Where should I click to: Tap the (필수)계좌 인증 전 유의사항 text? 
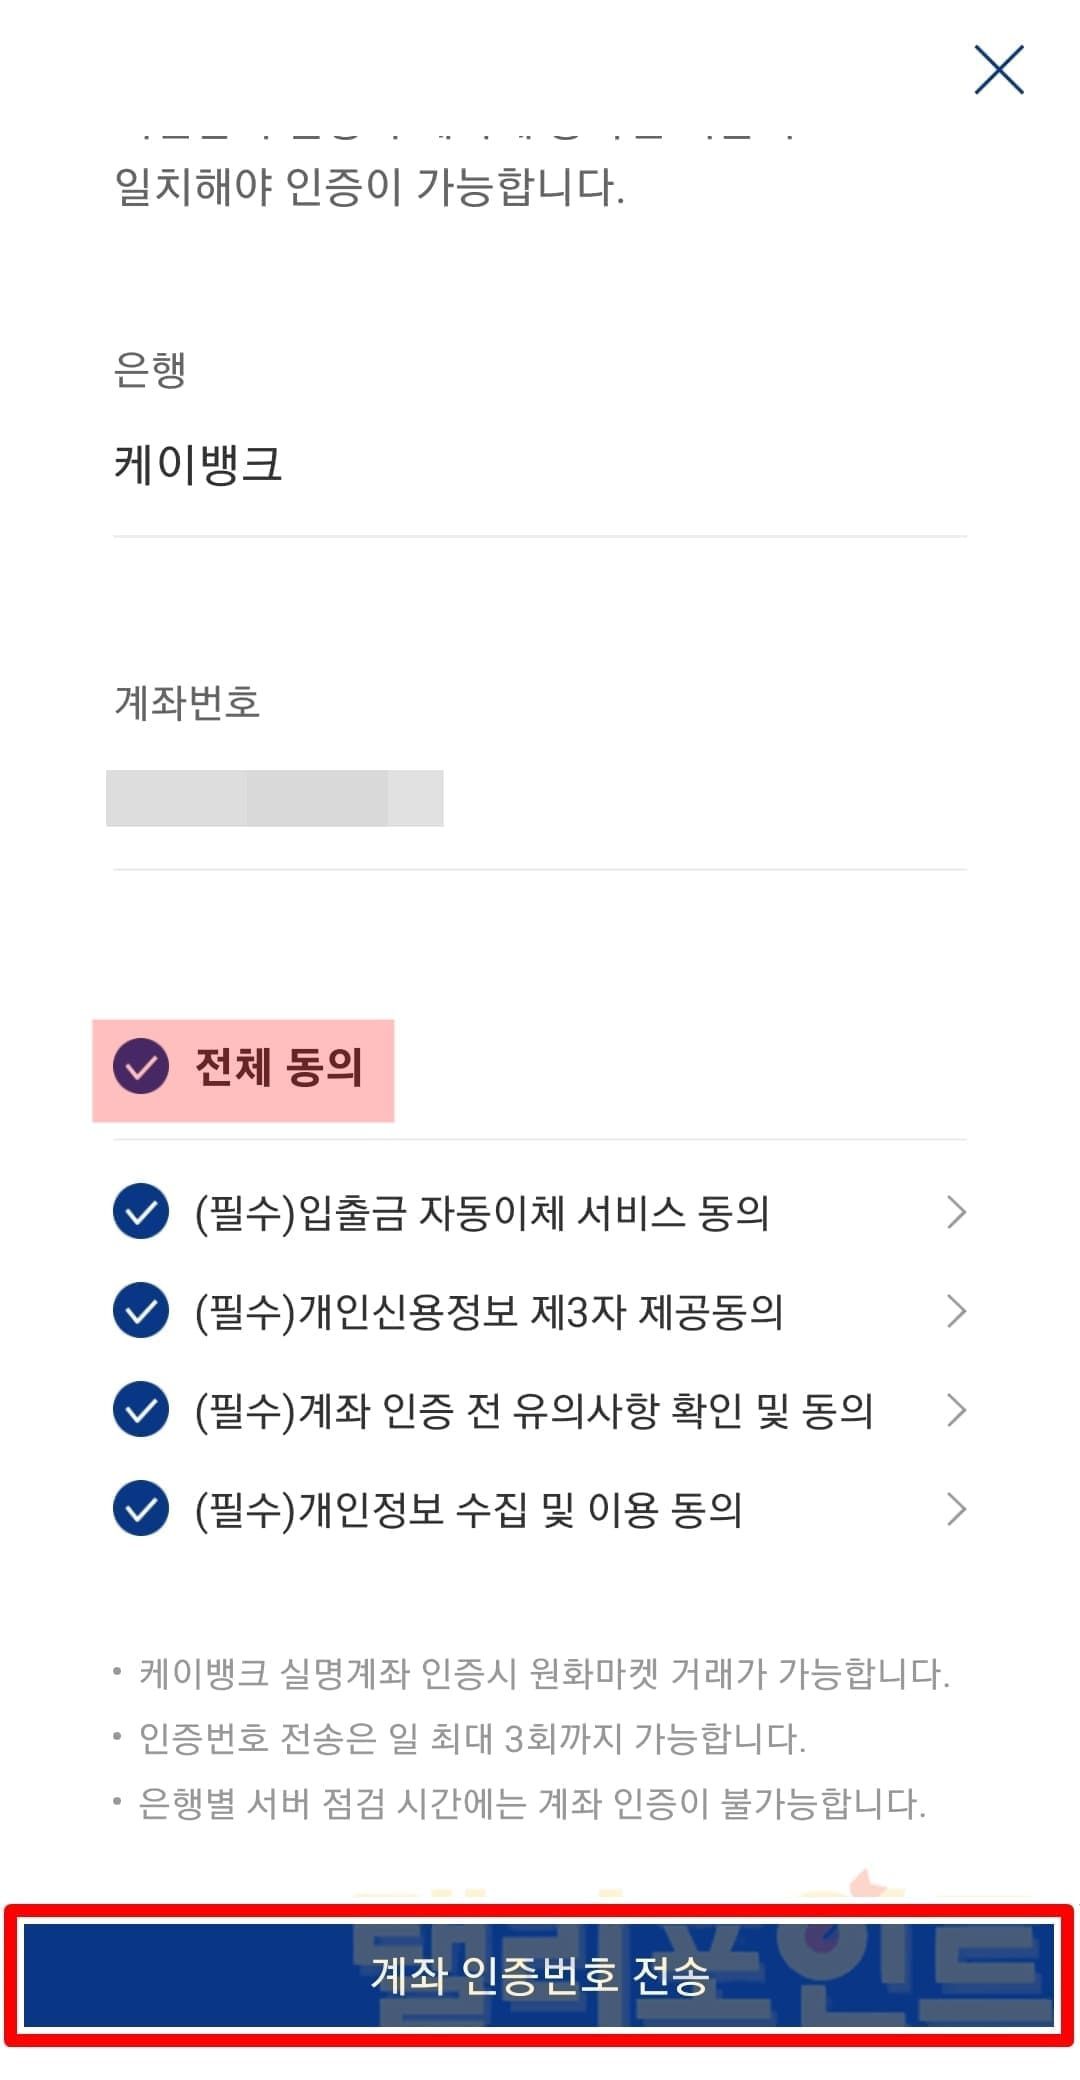[x=534, y=1411]
